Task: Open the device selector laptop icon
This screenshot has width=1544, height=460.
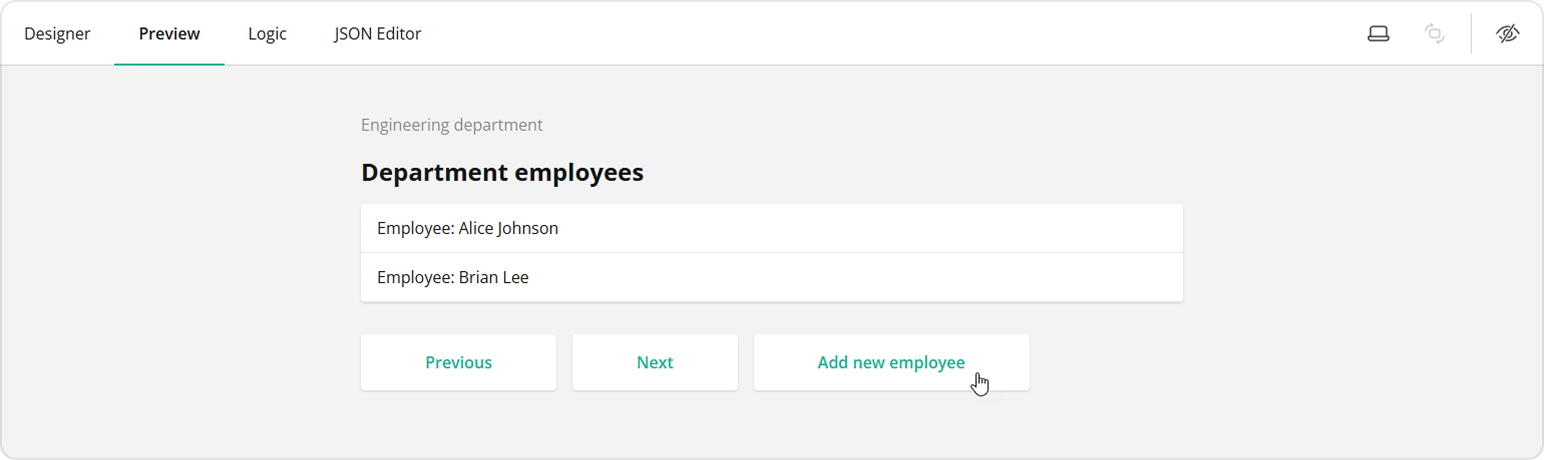Action: pos(1378,34)
